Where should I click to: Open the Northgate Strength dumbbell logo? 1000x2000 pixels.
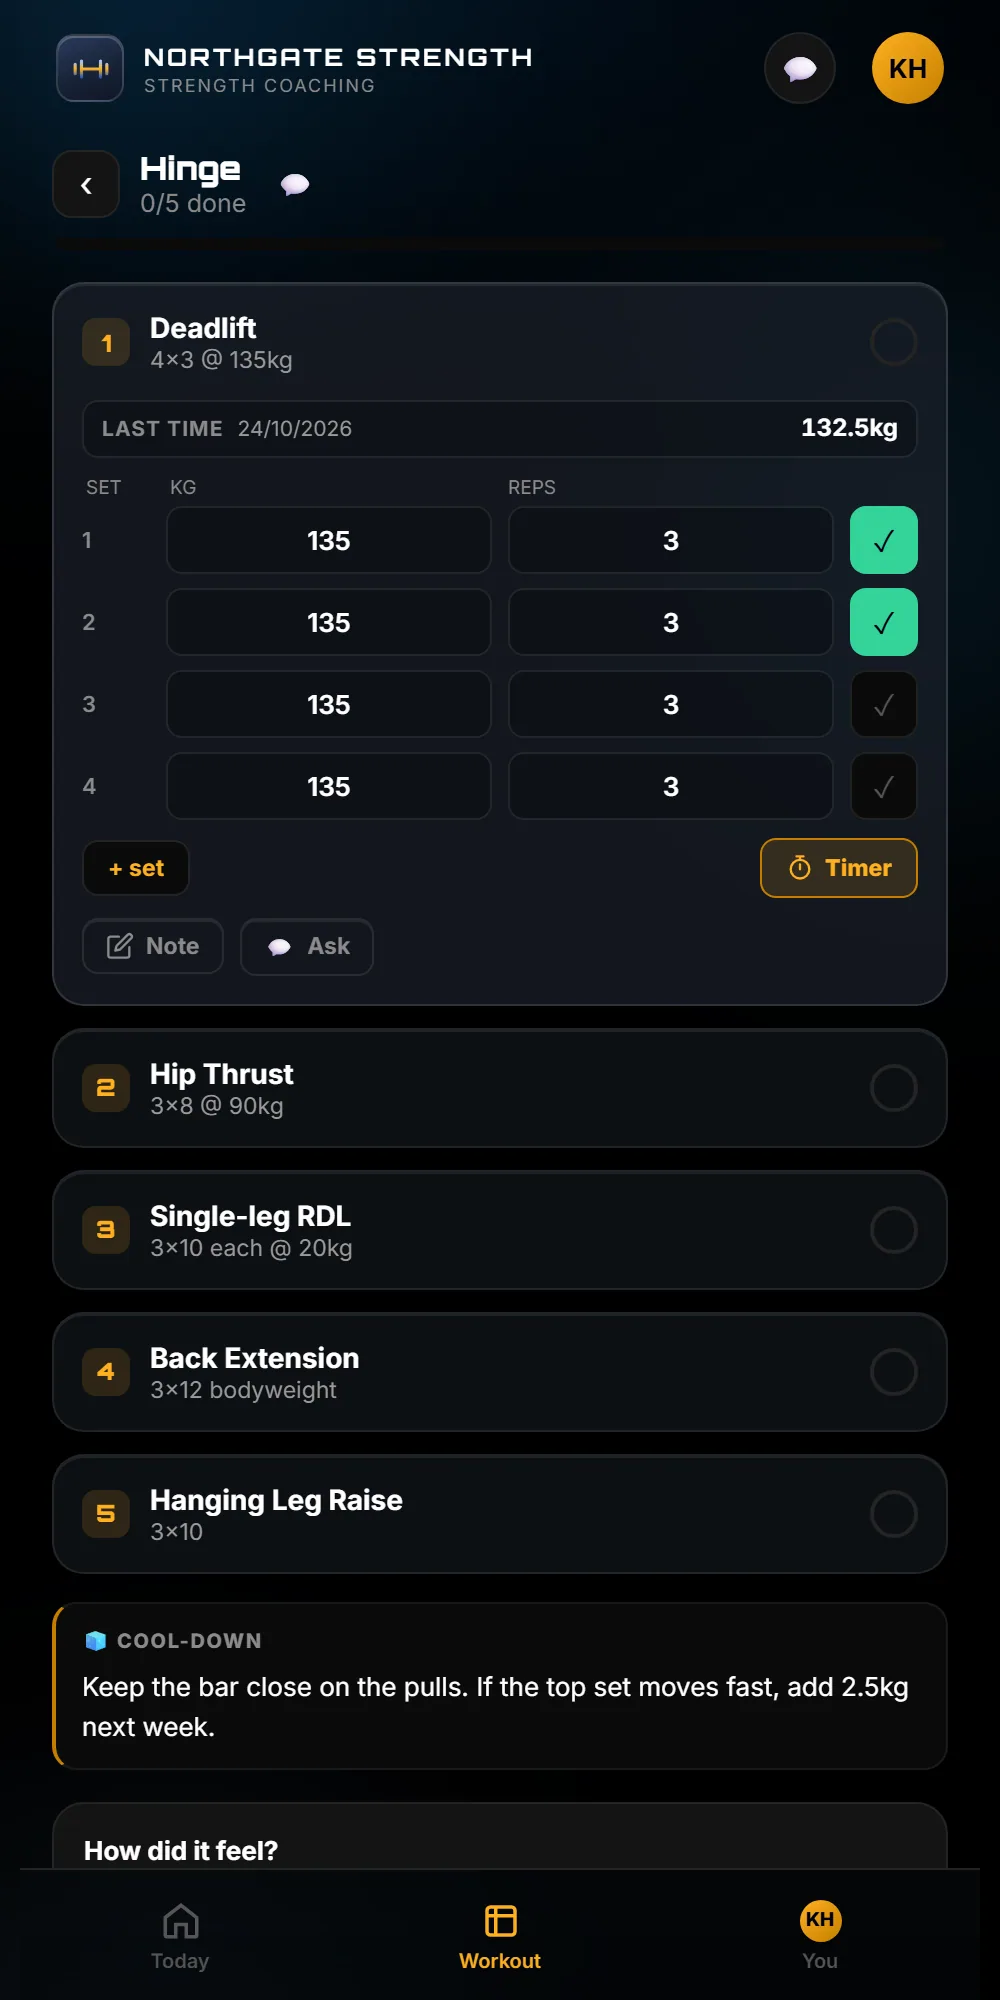pos(90,68)
